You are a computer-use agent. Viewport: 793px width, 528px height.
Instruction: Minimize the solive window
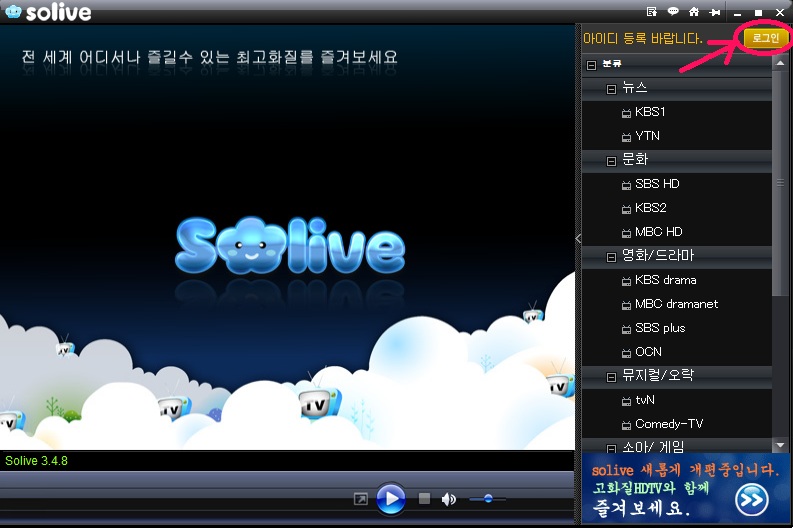click(737, 13)
